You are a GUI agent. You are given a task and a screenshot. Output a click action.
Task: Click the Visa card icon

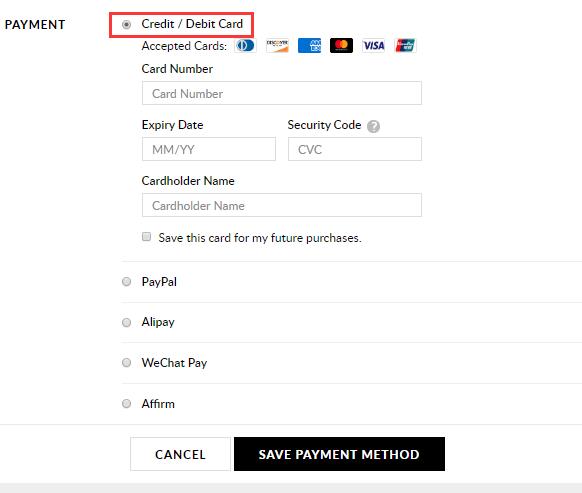373,46
